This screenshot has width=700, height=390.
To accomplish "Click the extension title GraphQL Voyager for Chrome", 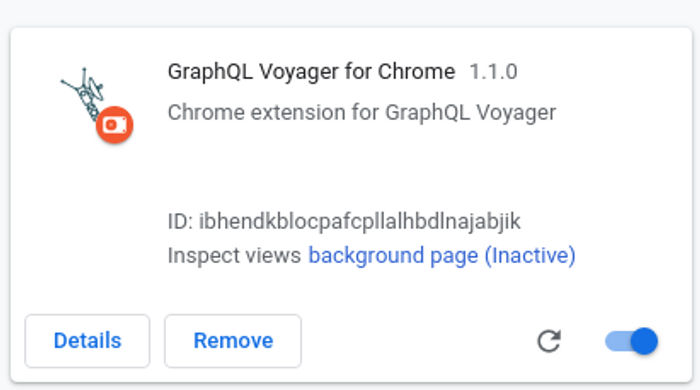I will click(312, 72).
